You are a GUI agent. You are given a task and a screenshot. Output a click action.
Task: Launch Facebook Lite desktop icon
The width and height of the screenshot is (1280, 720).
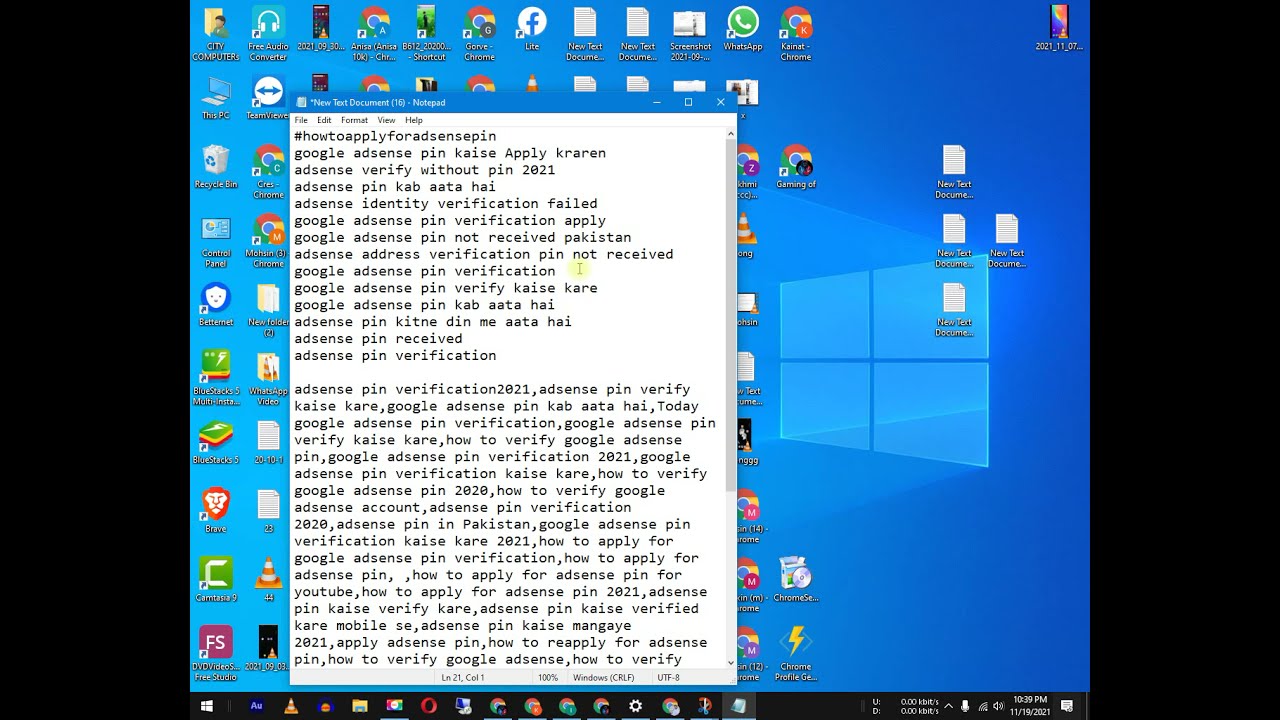click(x=532, y=29)
